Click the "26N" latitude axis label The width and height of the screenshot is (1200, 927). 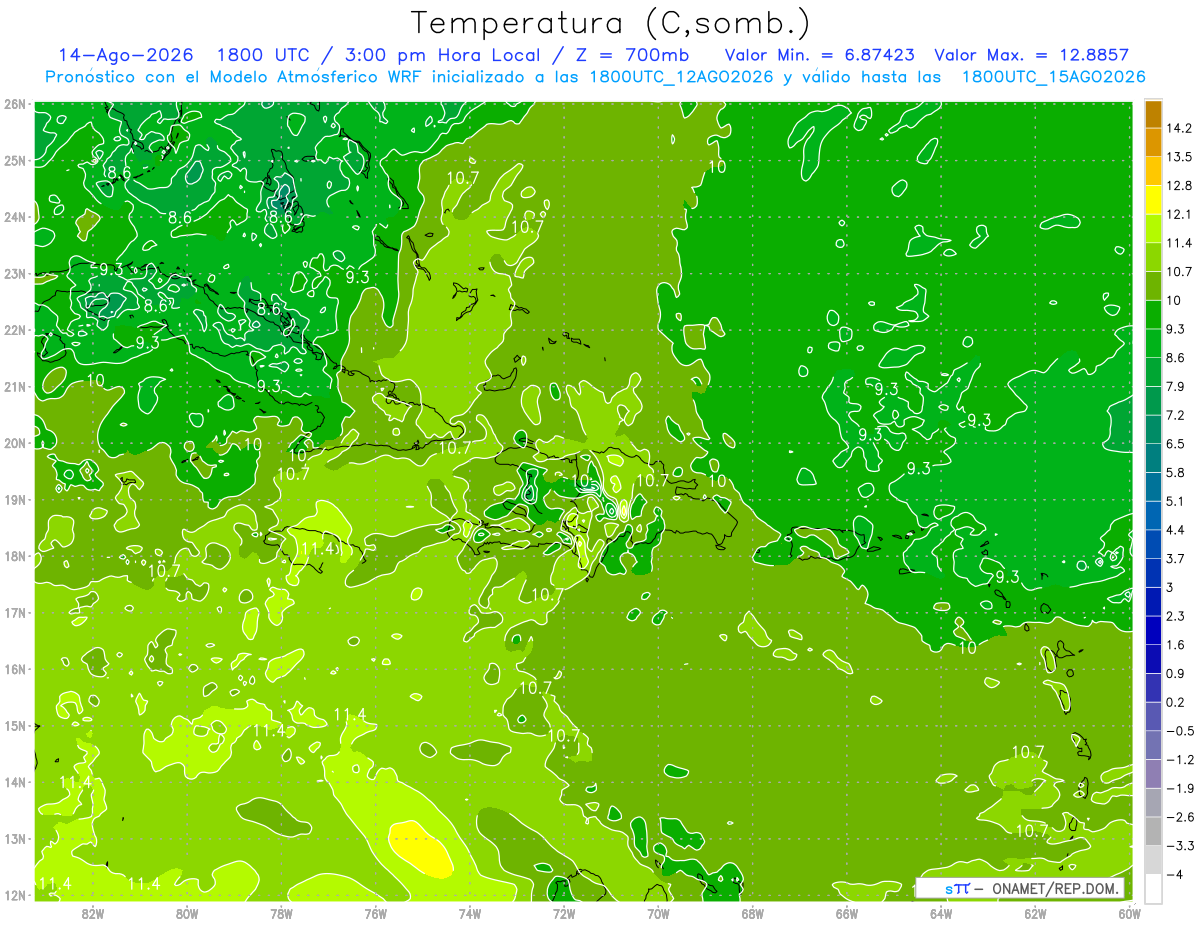(x=15, y=104)
